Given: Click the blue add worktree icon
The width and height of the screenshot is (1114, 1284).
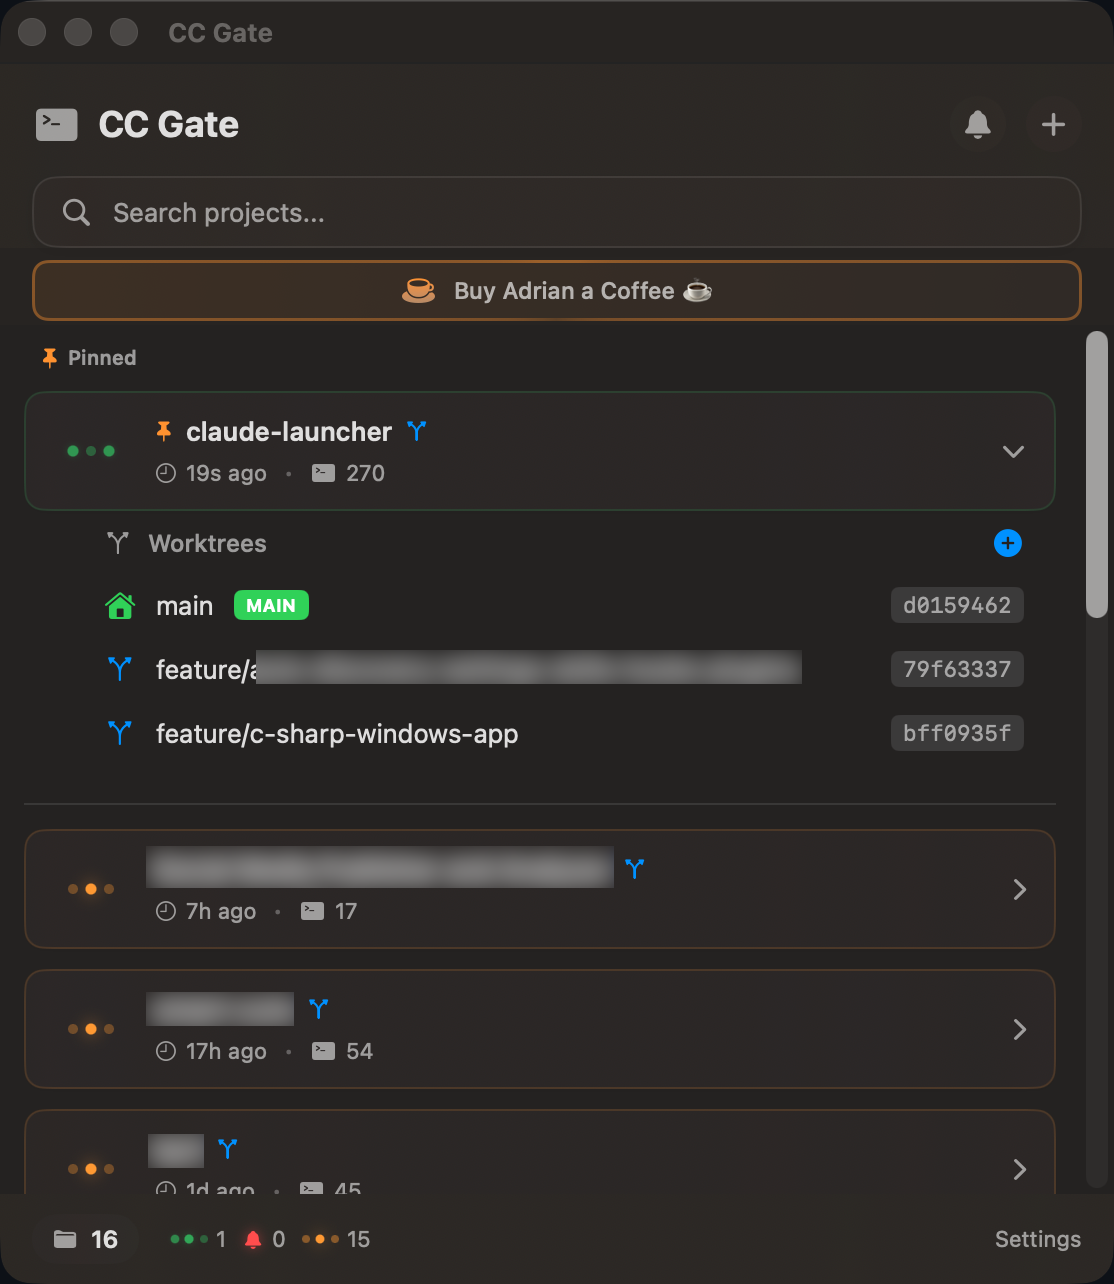Looking at the screenshot, I should 1007,543.
